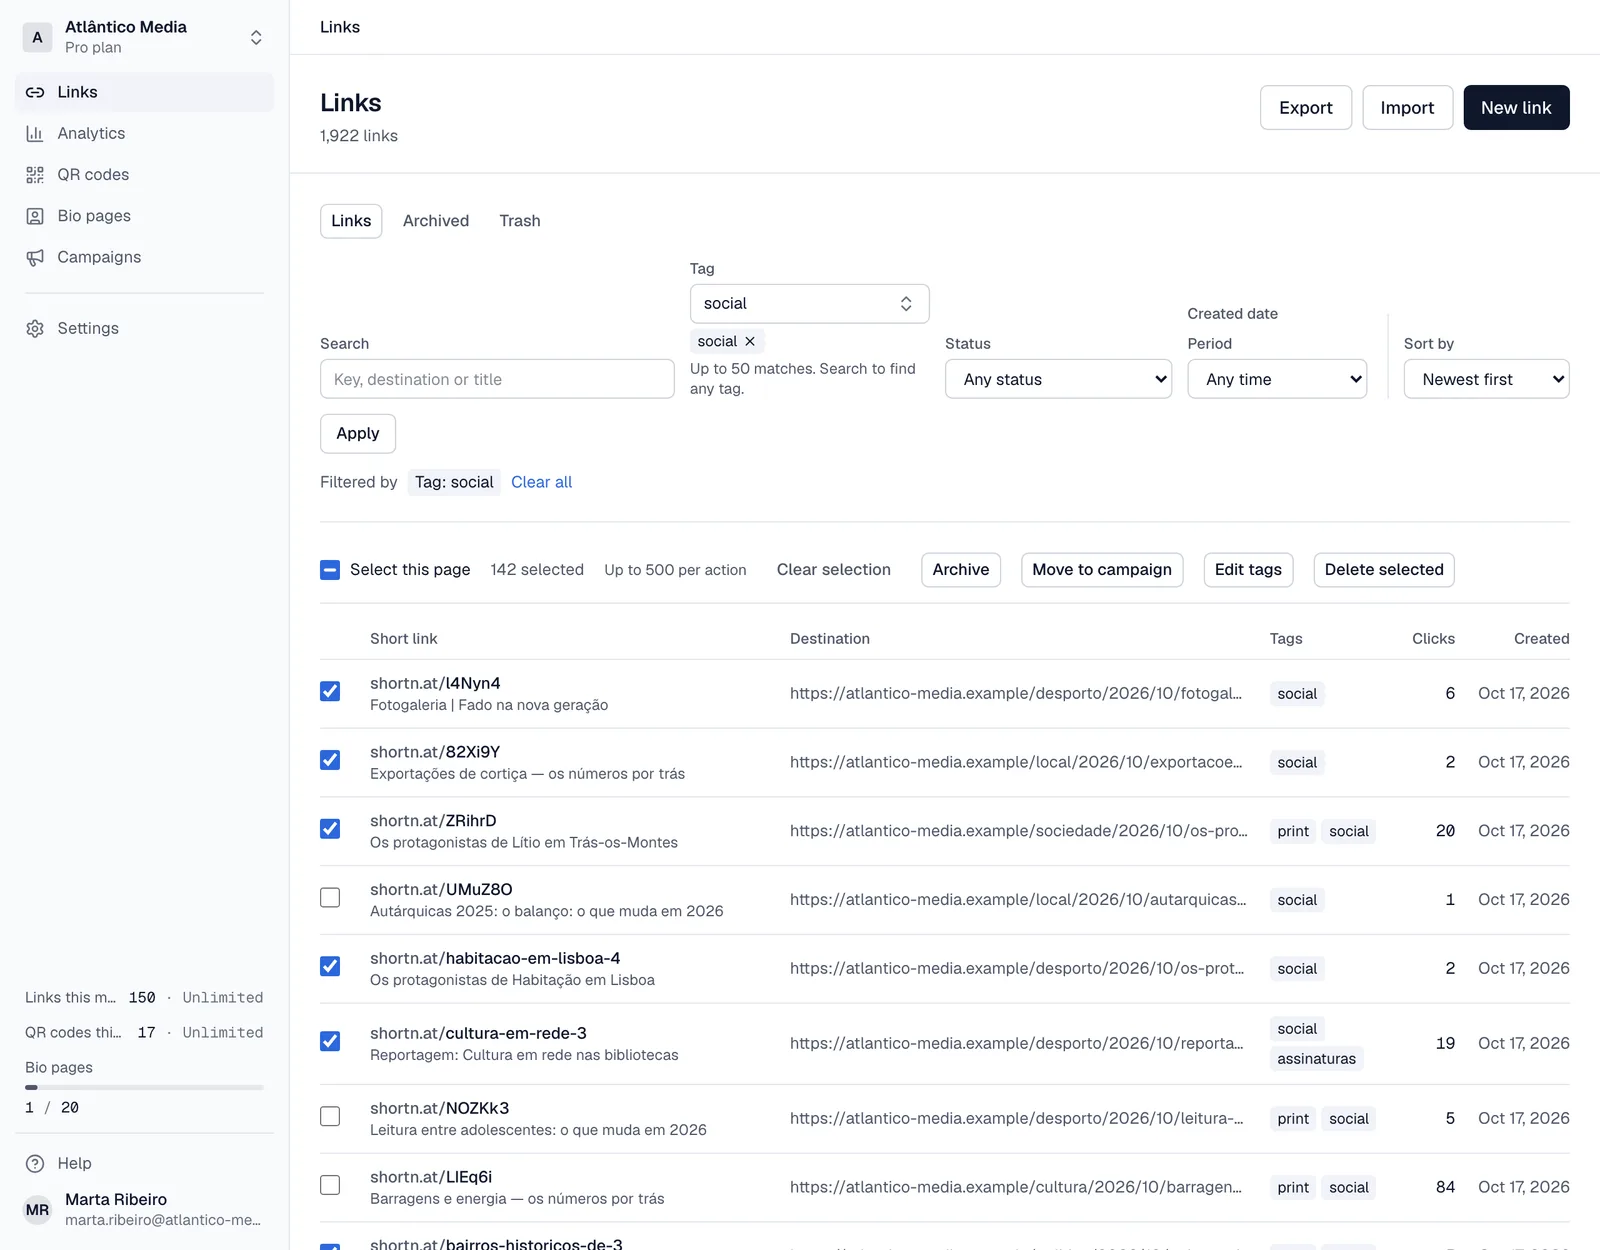Image resolution: width=1600 pixels, height=1250 pixels.
Task: Open the Status dropdown
Action: coord(1058,379)
